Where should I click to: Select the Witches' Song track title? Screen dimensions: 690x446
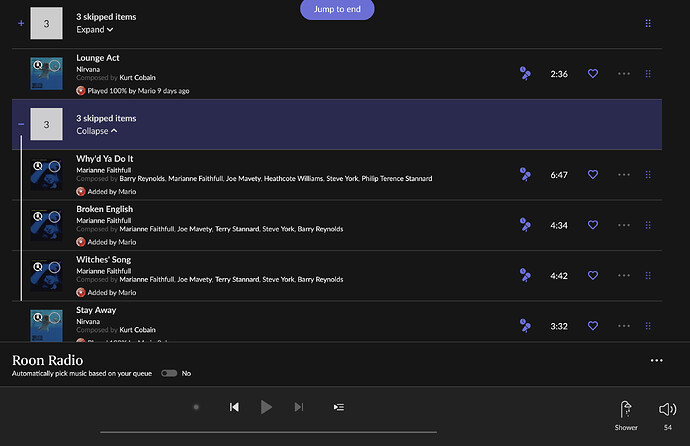tap(103, 260)
